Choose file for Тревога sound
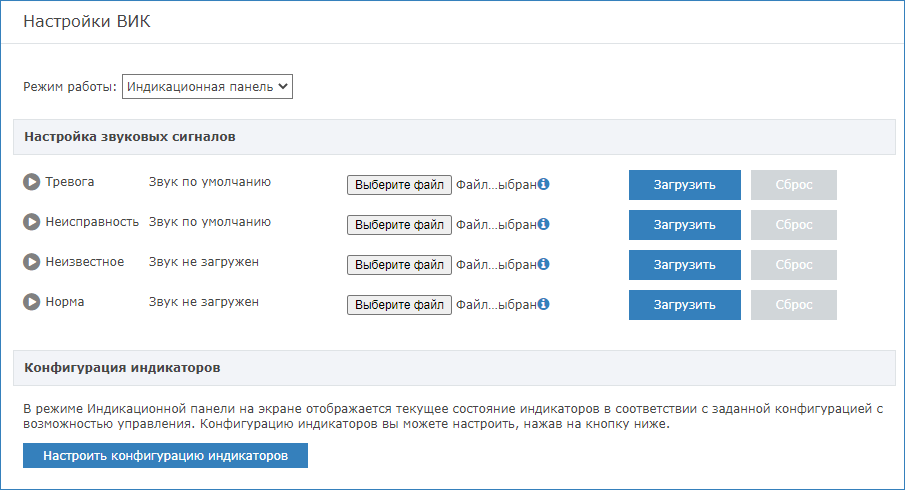The width and height of the screenshot is (905, 490). [x=399, y=185]
